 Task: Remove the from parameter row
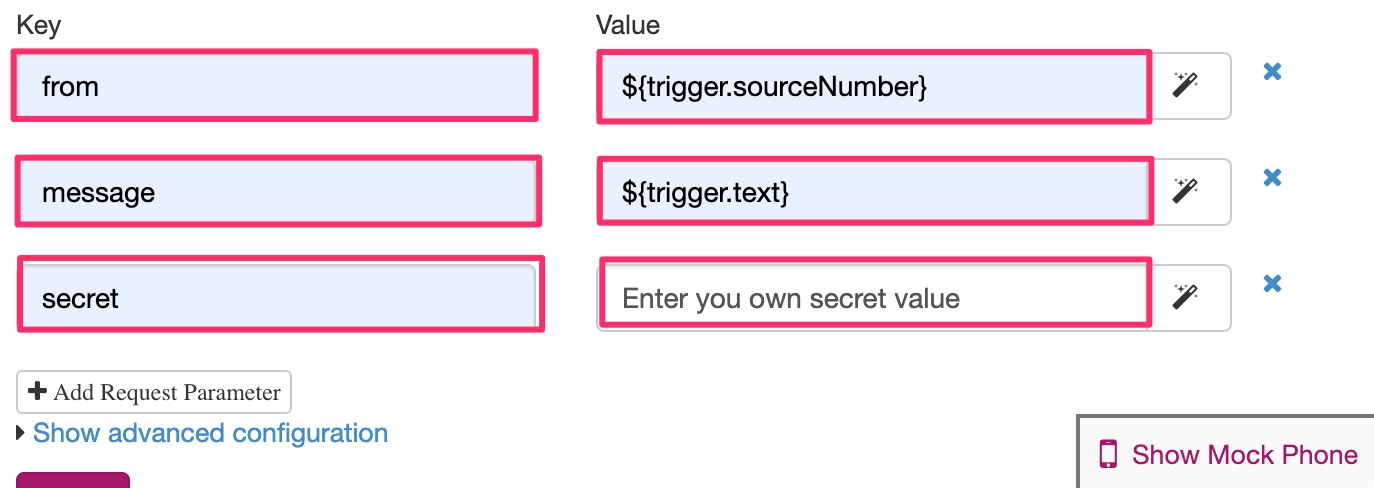[x=1272, y=72]
